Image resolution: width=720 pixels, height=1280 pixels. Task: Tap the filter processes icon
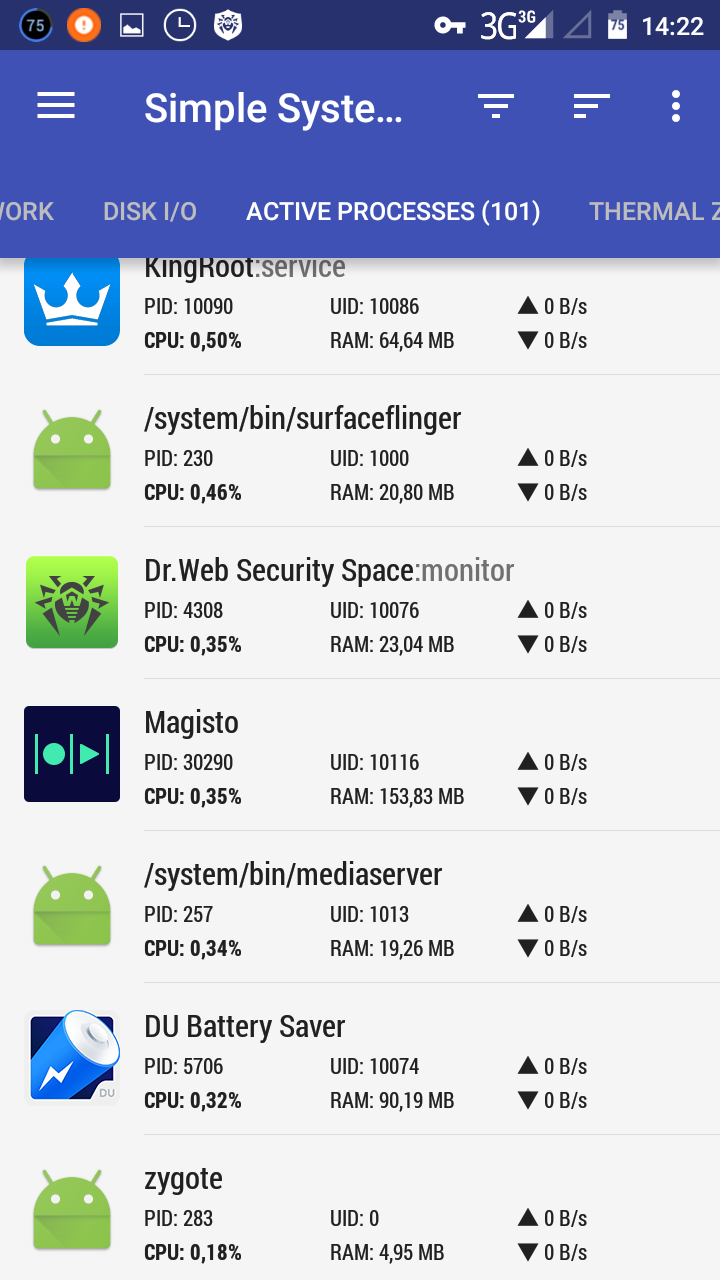coord(495,106)
